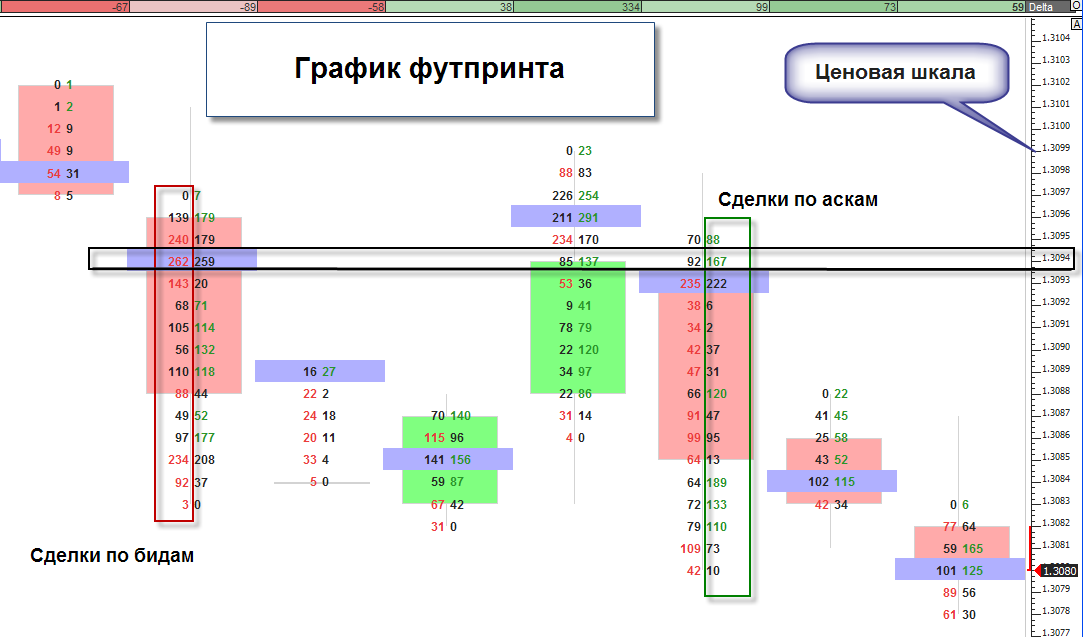Viewport: 1083px width, 637px height.
Task: Click the 'Сделки по бидам' label
Action: [112, 556]
